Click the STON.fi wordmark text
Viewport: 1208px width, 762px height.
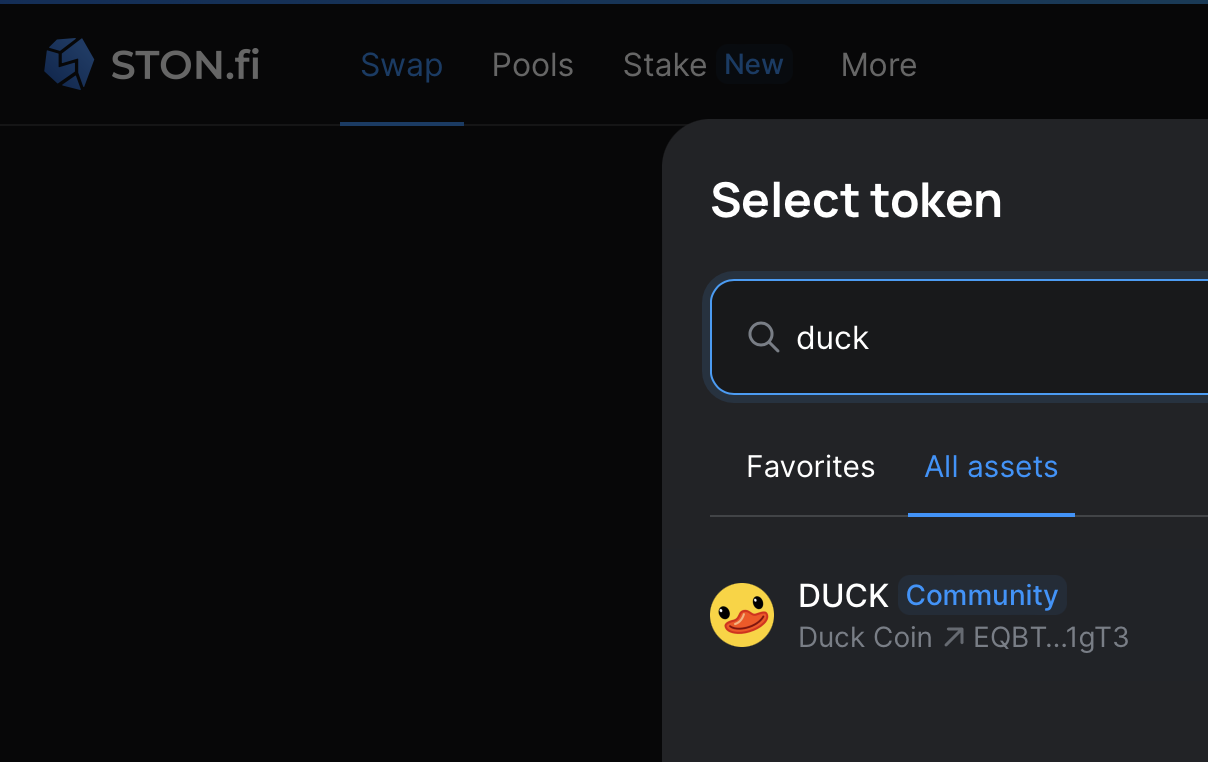tap(185, 65)
